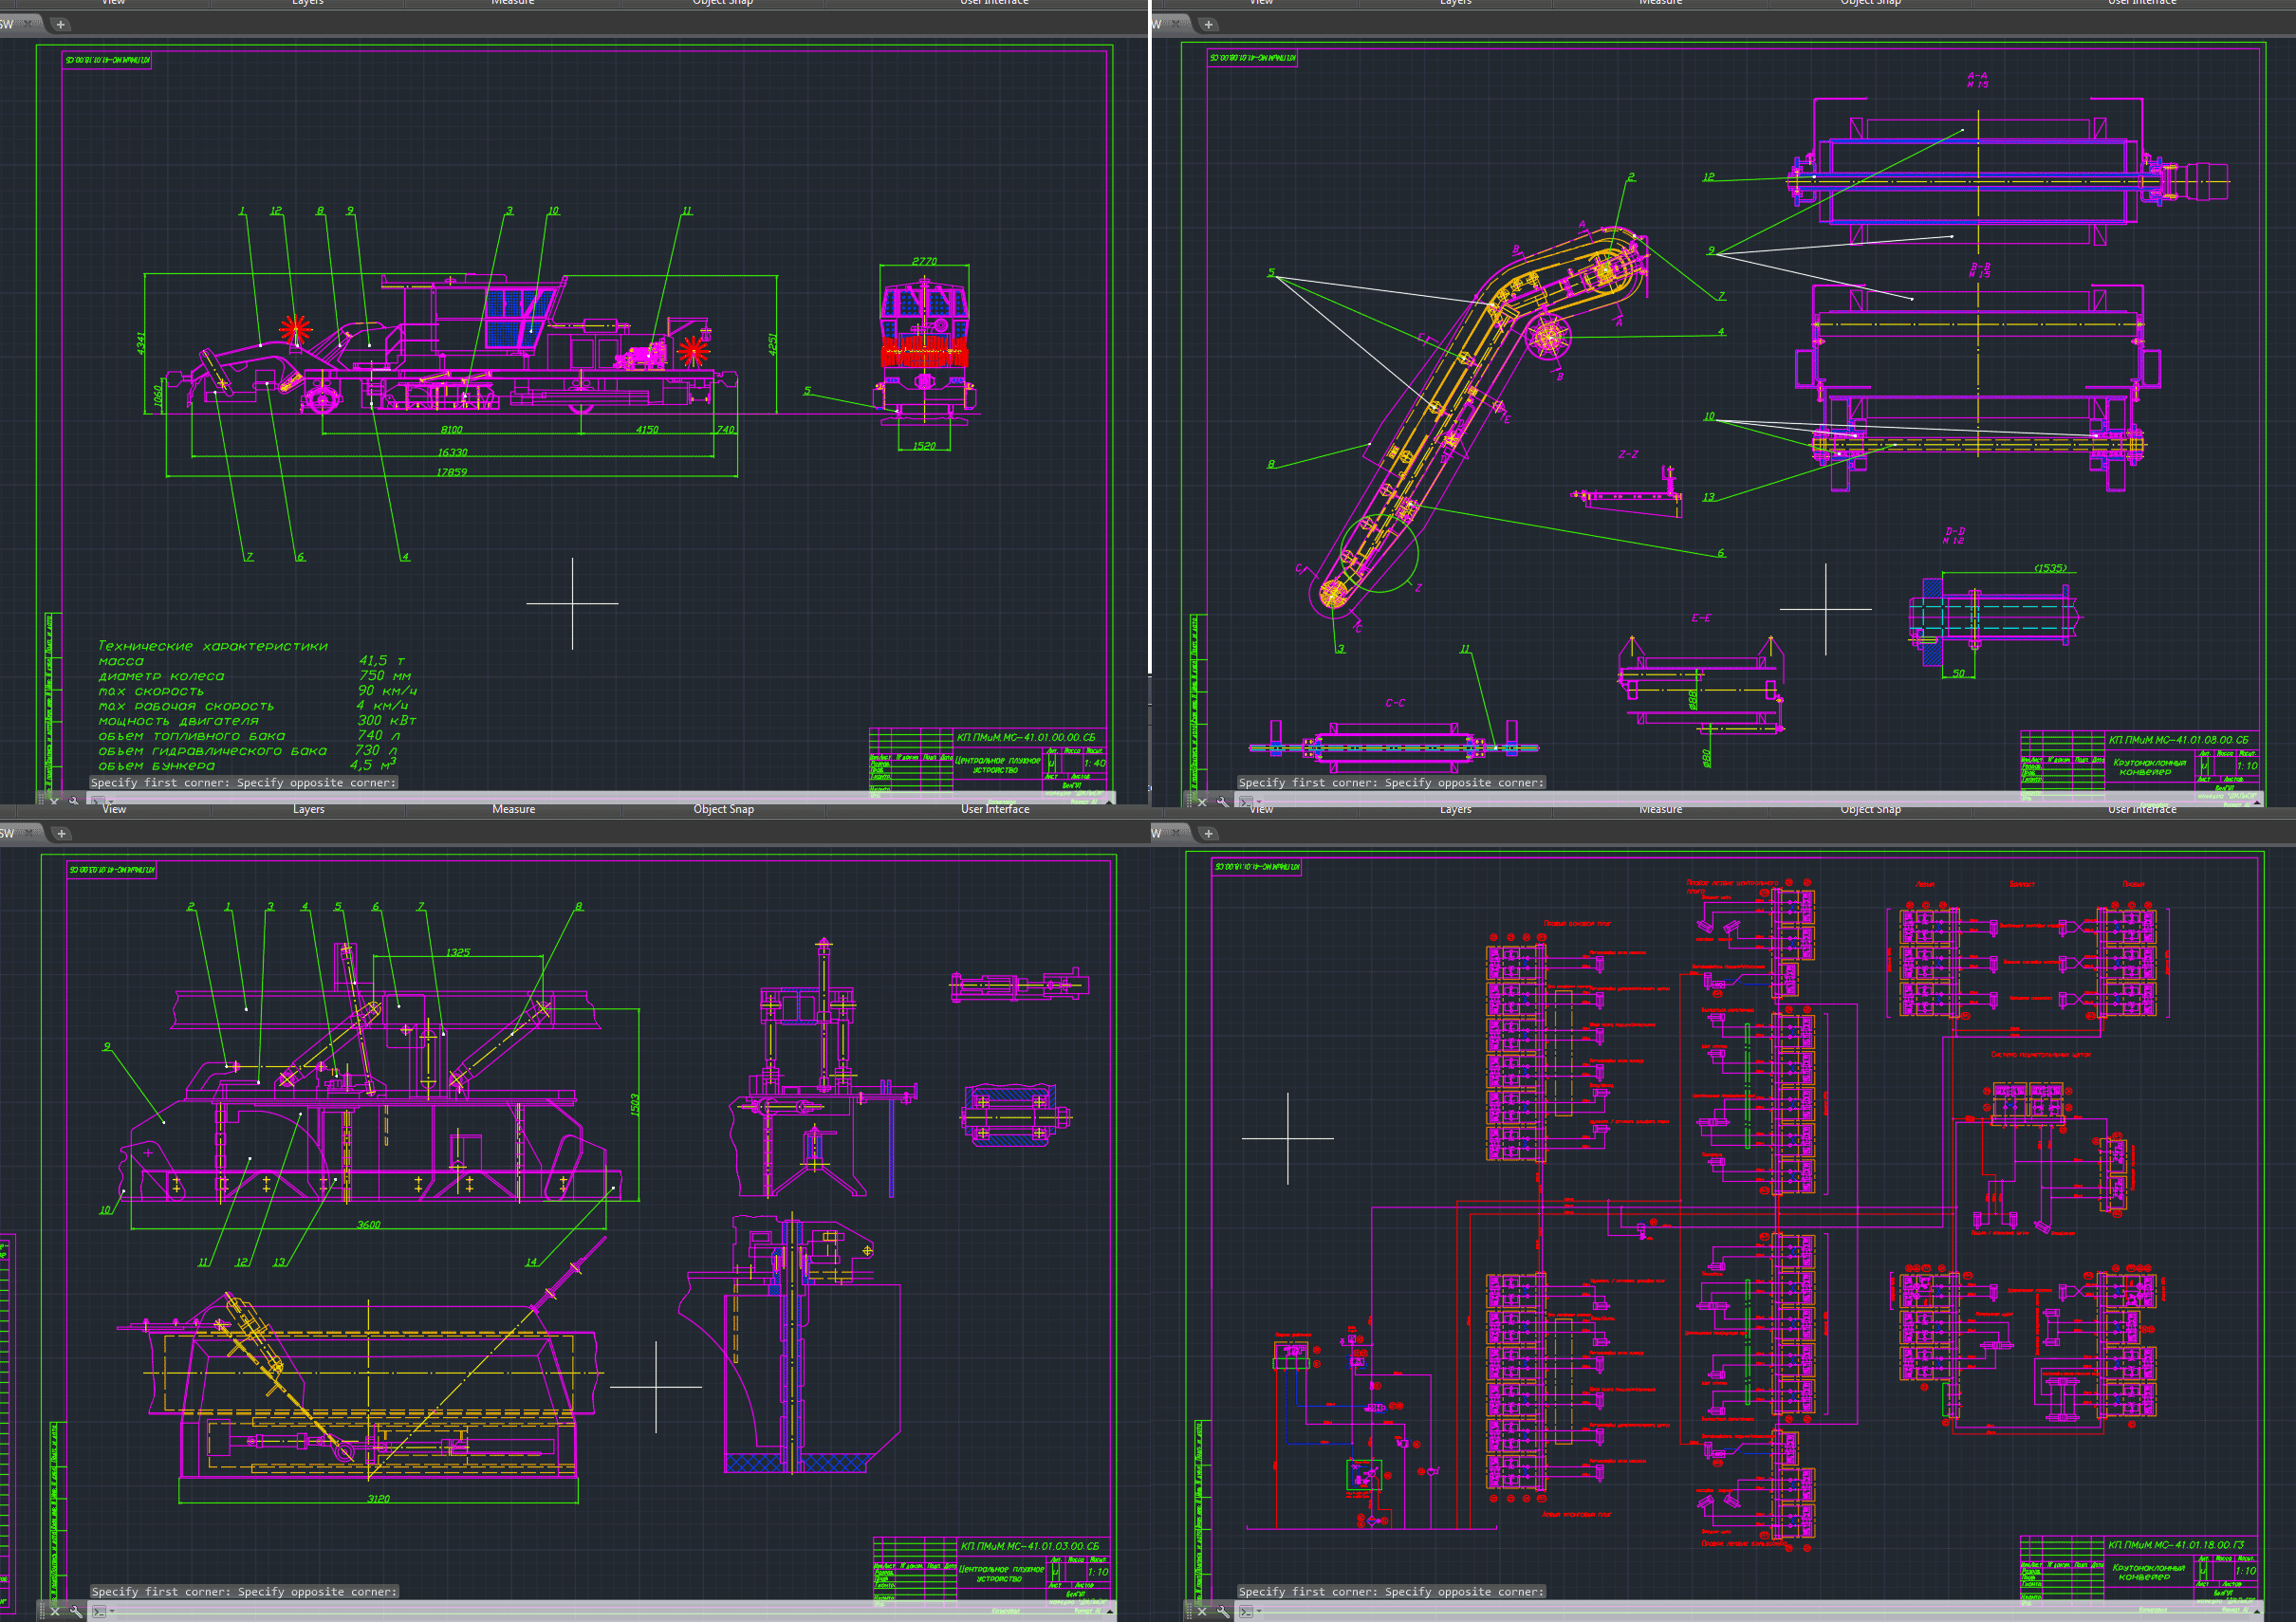
Task: Open command line customize wrench in machine overview drawing
Action: (x=74, y=801)
